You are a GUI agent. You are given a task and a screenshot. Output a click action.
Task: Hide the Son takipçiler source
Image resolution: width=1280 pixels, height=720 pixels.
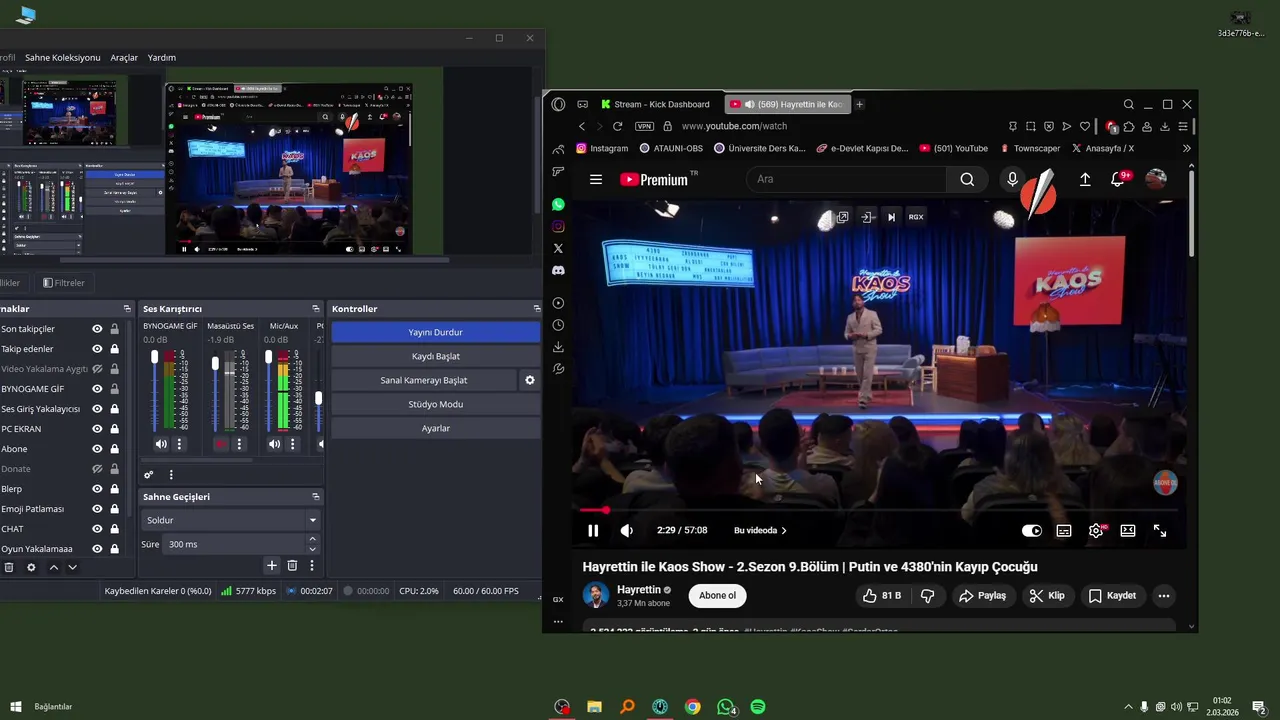click(97, 329)
